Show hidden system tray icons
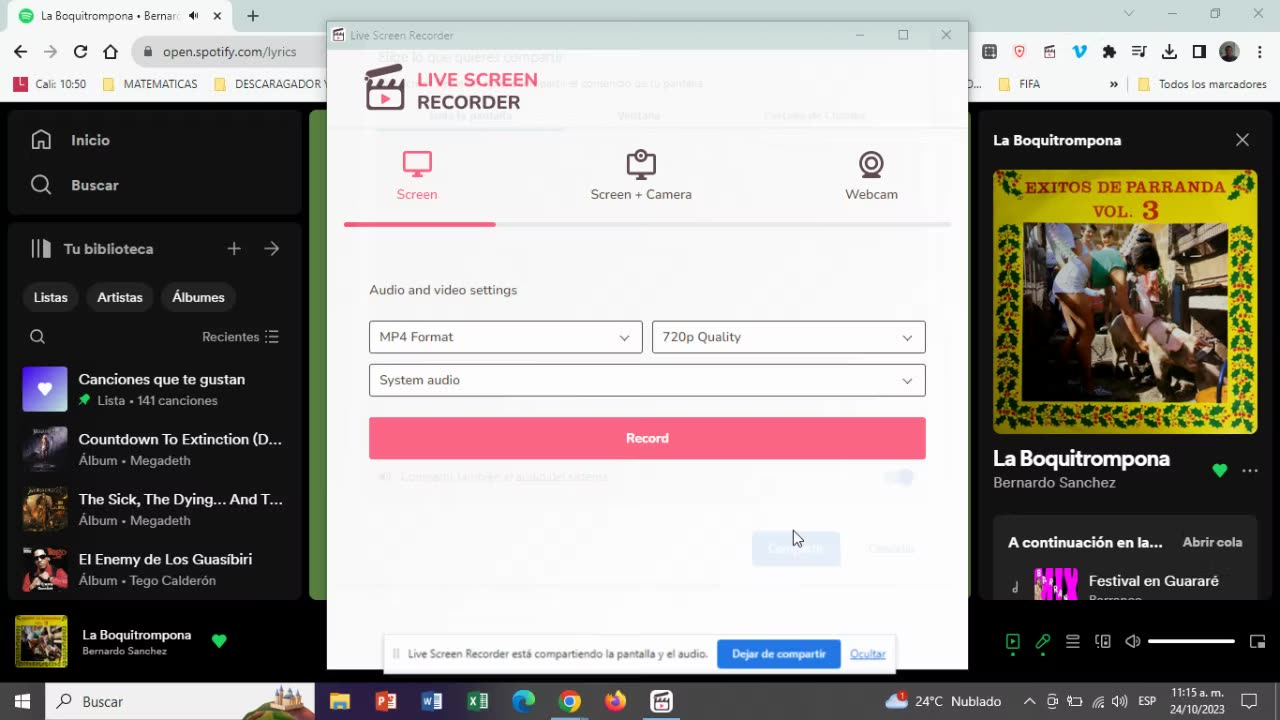The height and width of the screenshot is (720, 1280). pyautogui.click(x=1028, y=702)
